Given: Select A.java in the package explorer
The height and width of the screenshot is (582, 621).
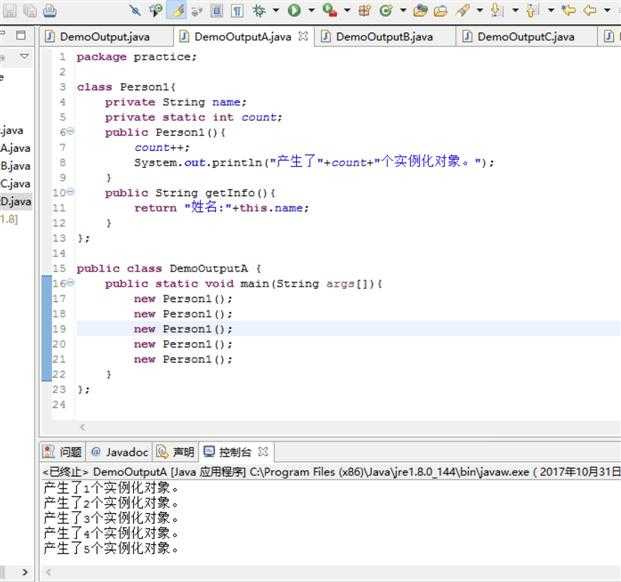Looking at the screenshot, I should pos(15,148).
